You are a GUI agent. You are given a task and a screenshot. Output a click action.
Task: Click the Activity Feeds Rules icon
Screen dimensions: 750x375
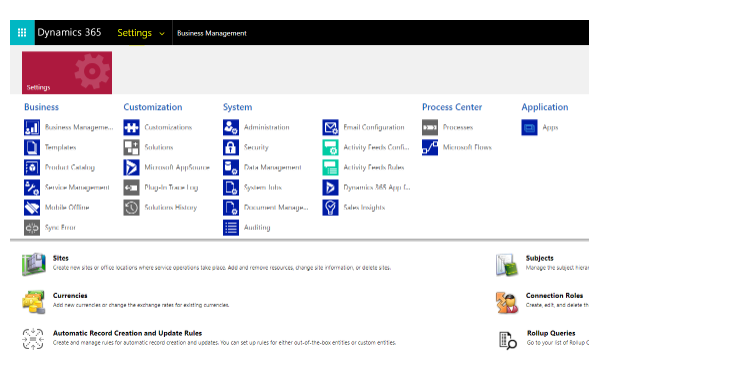tap(331, 168)
